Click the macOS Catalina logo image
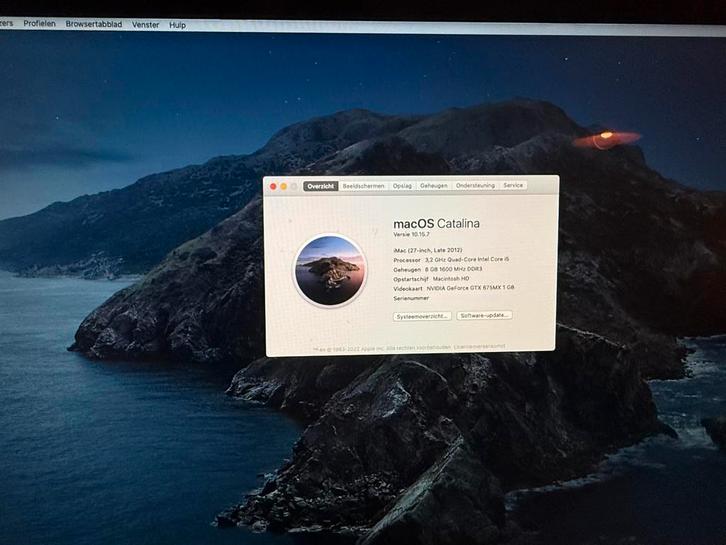The width and height of the screenshot is (726, 545). 331,270
